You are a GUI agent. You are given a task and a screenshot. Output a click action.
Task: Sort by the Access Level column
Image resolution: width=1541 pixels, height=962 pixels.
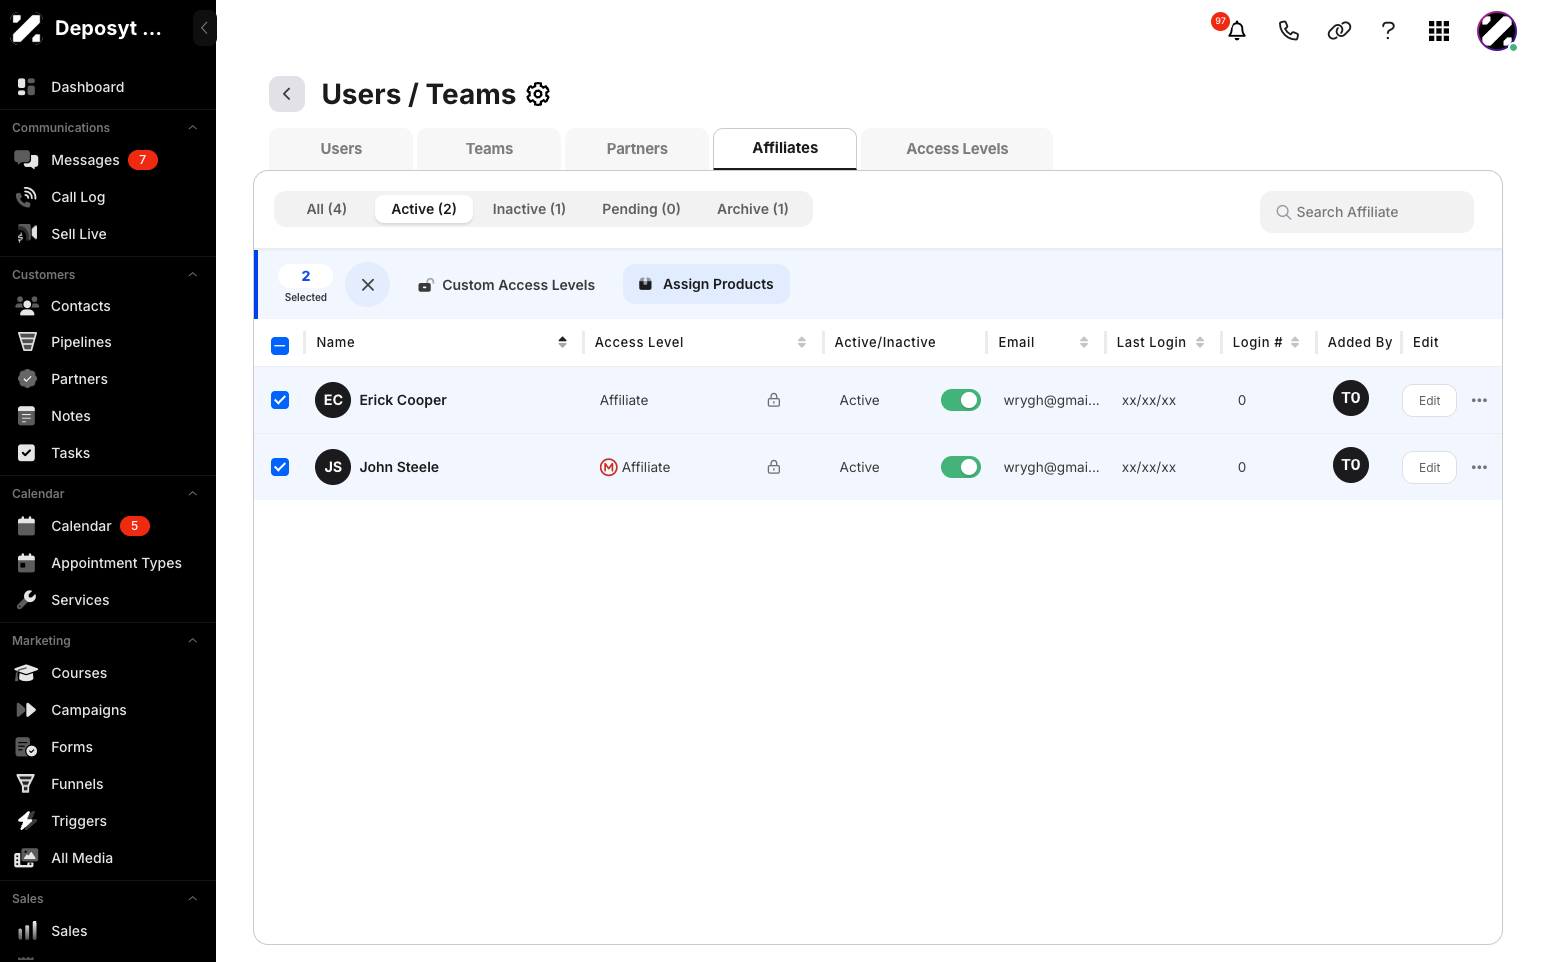pos(802,342)
